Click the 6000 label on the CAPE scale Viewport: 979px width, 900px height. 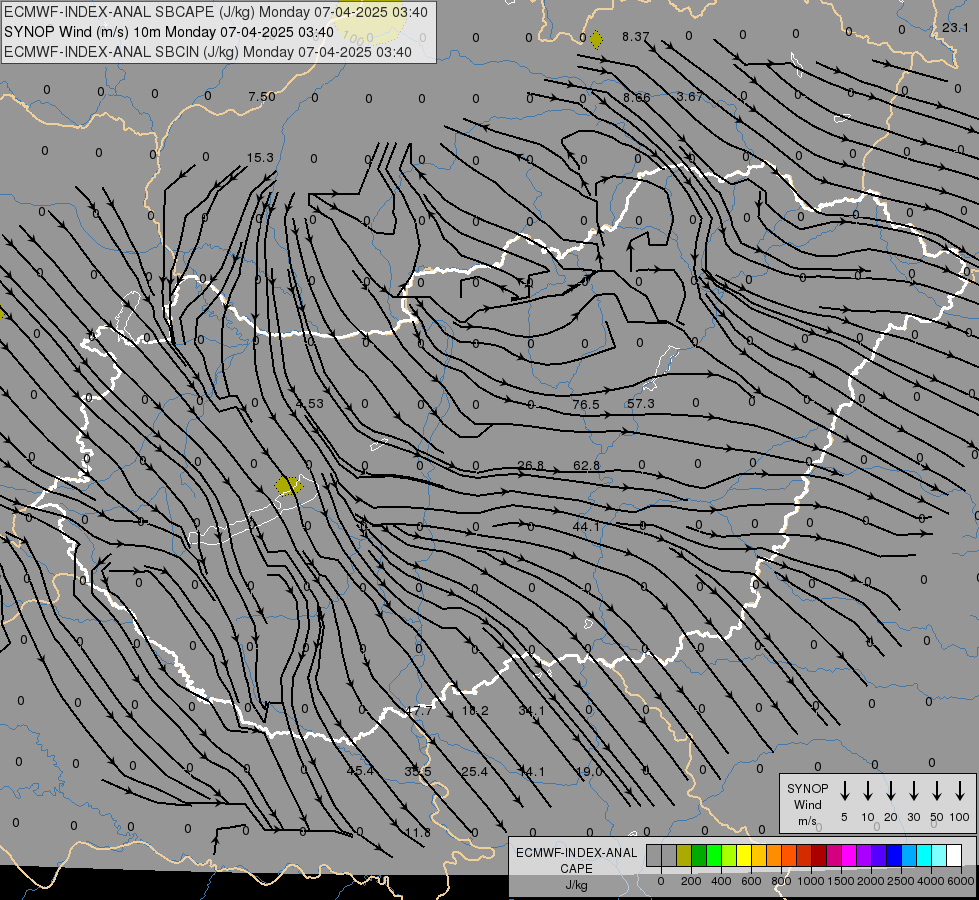pos(960,881)
